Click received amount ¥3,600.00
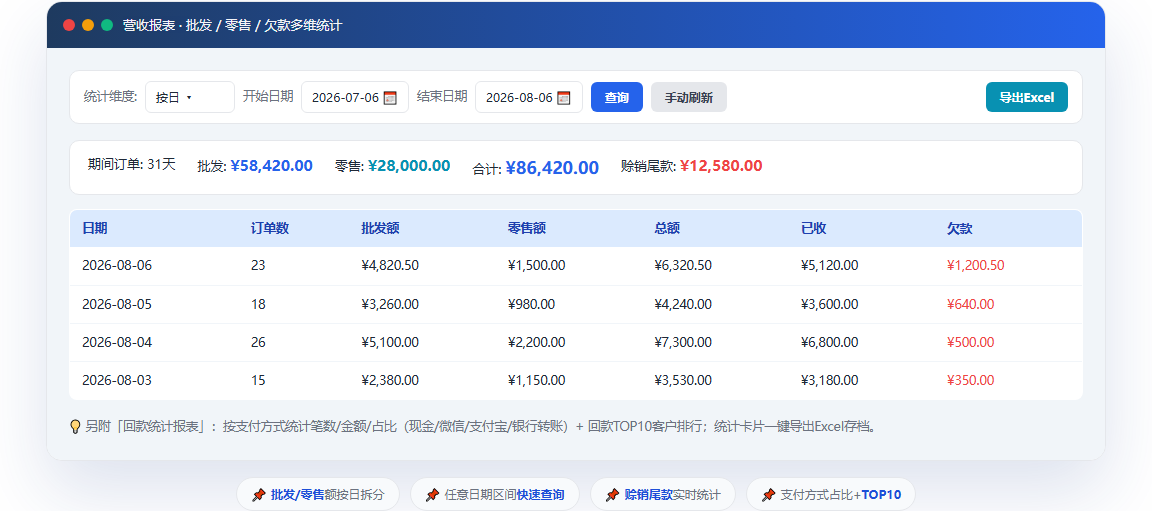 829,304
